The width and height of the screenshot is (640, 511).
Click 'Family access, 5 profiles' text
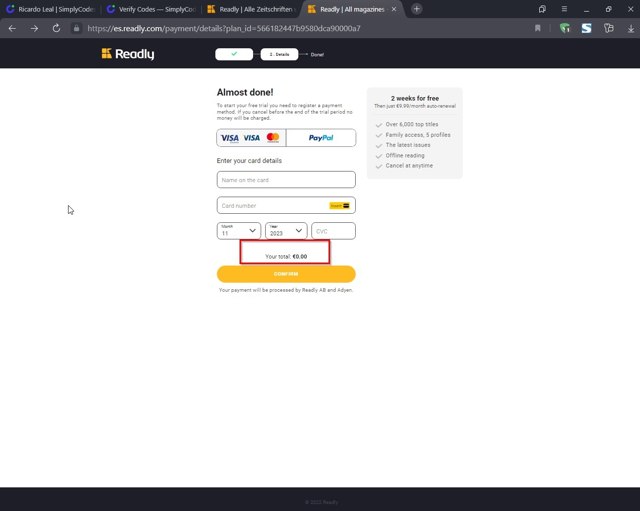(418, 135)
